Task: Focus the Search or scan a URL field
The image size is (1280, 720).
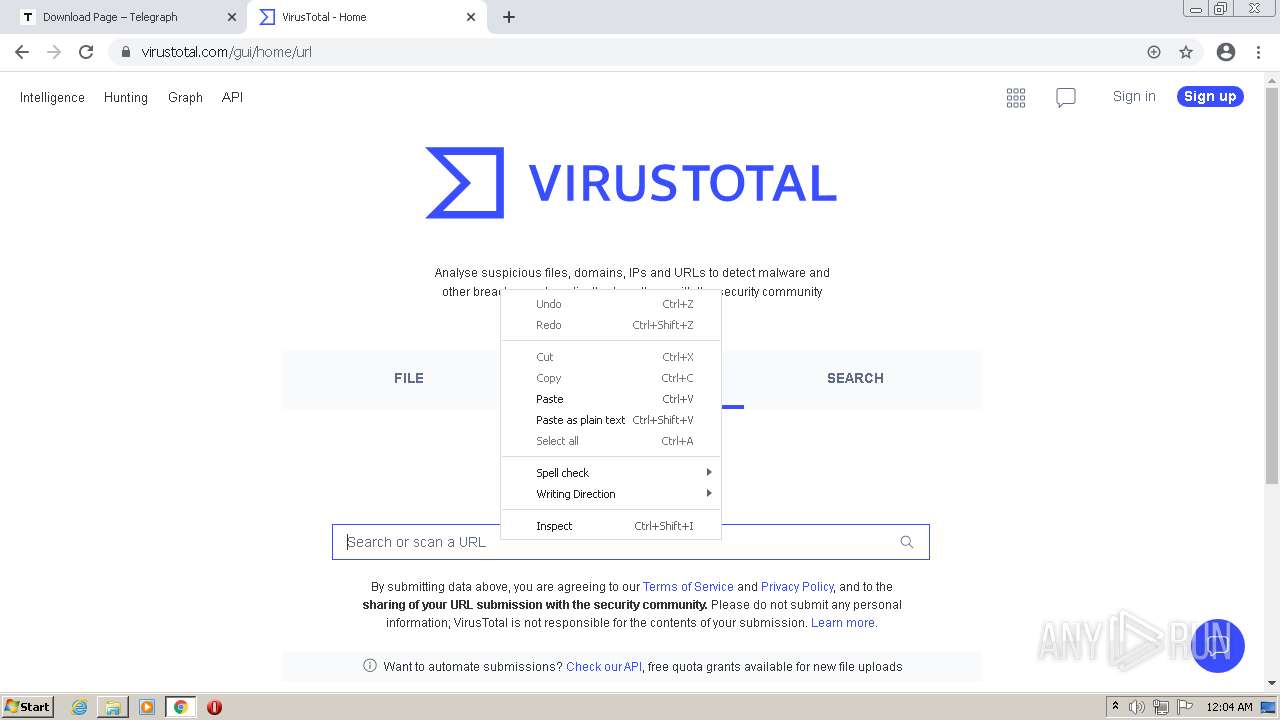Action: pos(631,542)
